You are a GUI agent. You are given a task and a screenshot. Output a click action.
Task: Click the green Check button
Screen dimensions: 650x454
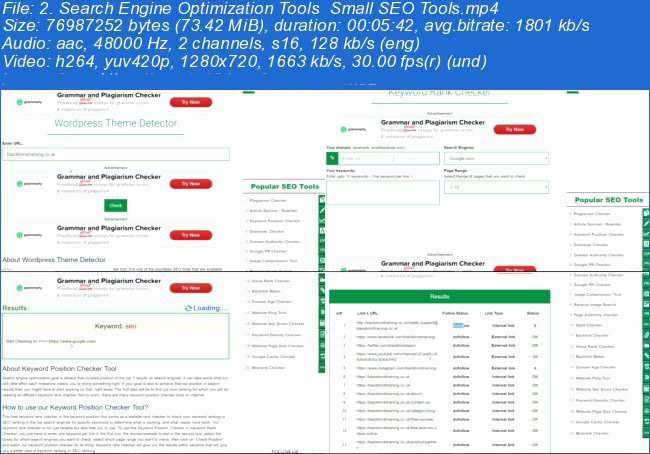pos(115,205)
